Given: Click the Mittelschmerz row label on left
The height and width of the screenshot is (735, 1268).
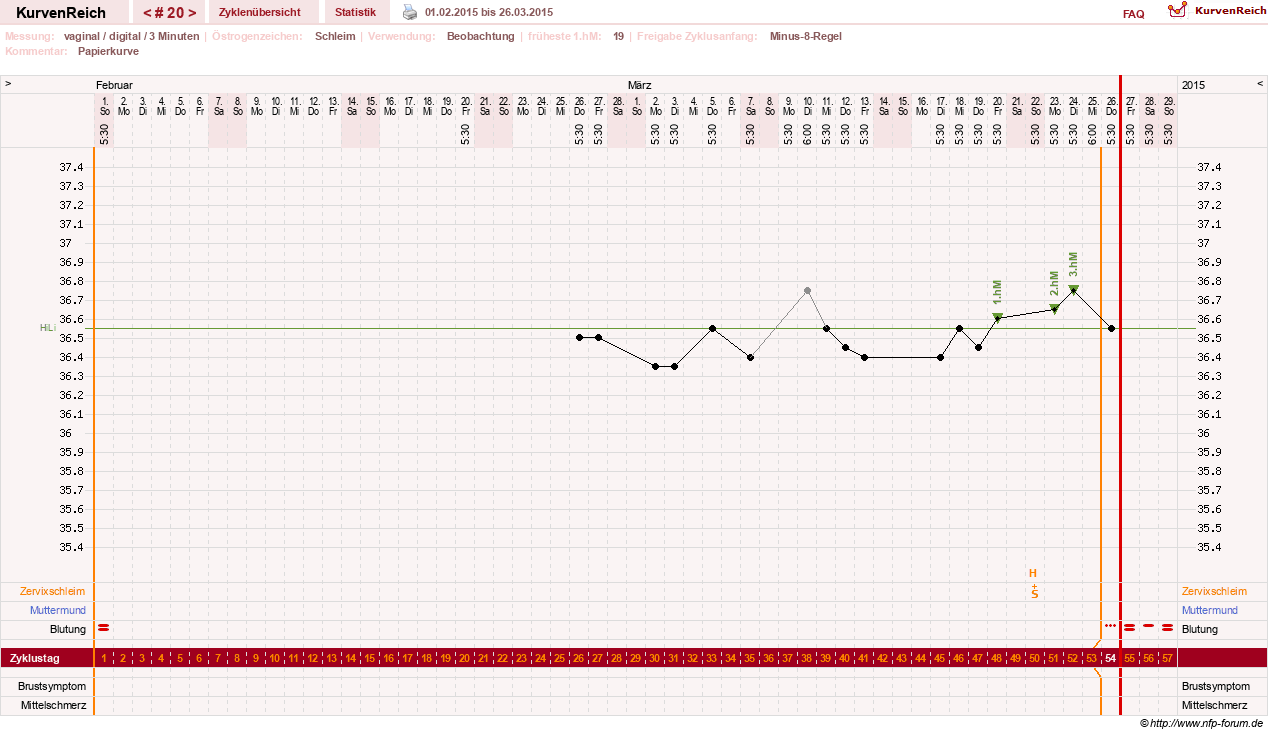Looking at the screenshot, I should [54, 705].
